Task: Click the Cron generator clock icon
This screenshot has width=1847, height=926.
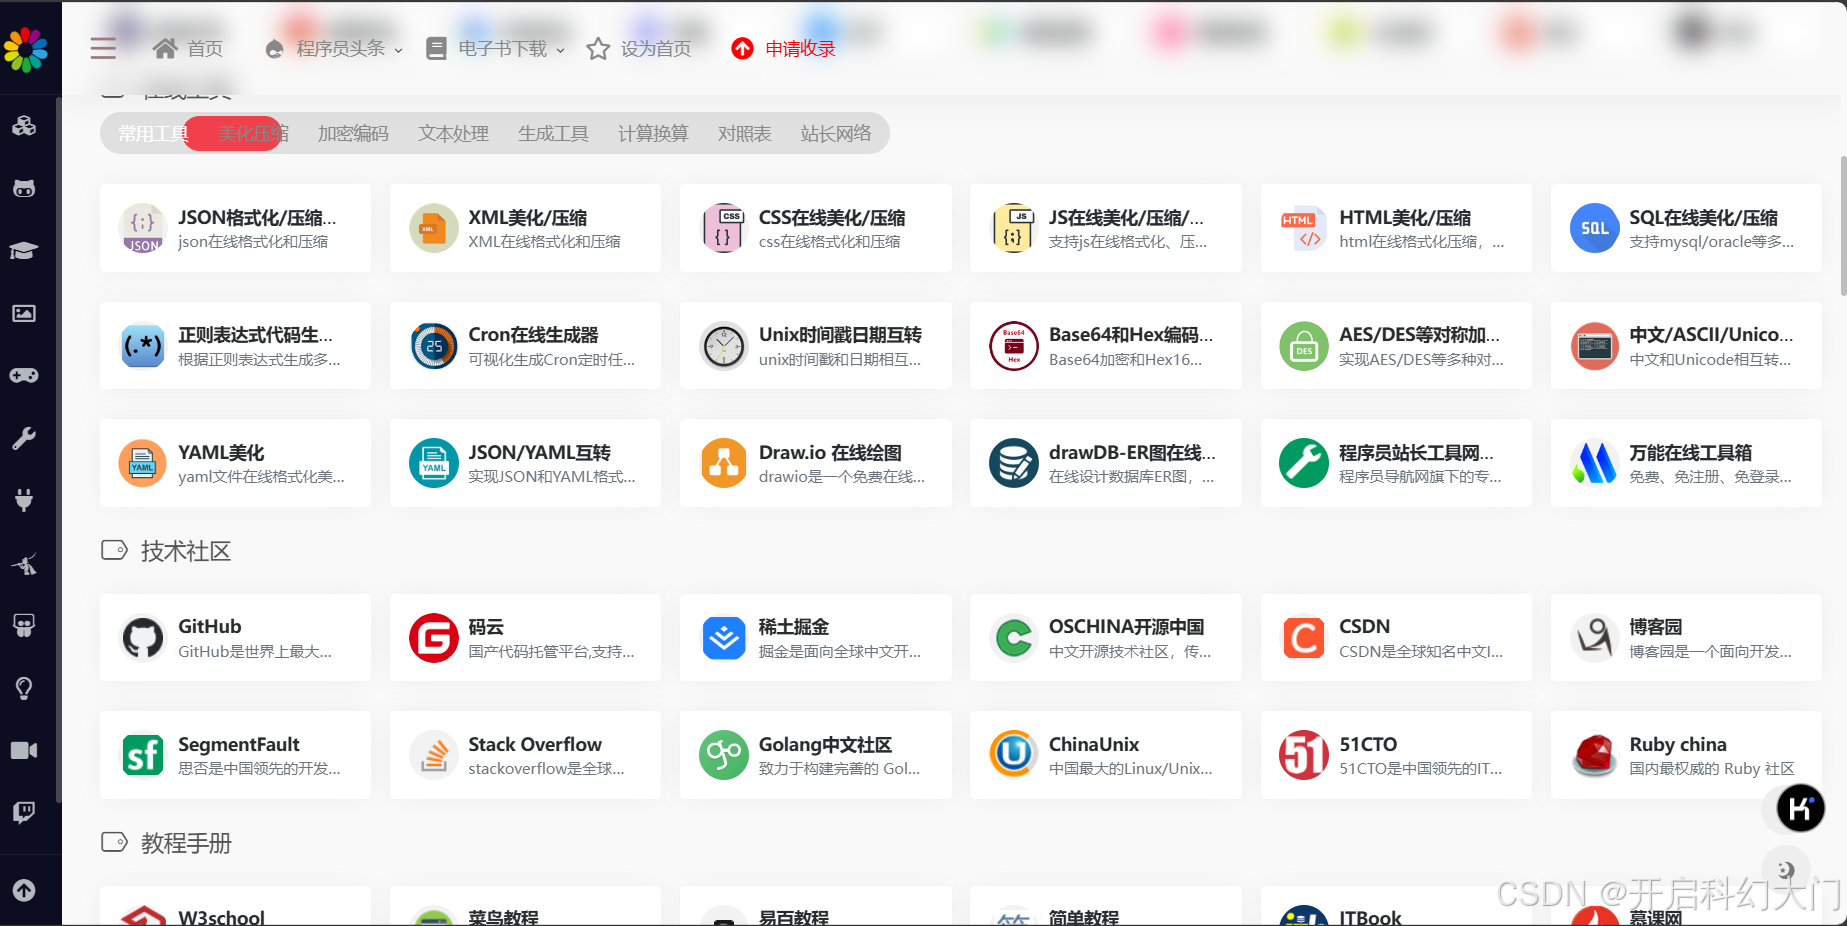Action: click(434, 346)
